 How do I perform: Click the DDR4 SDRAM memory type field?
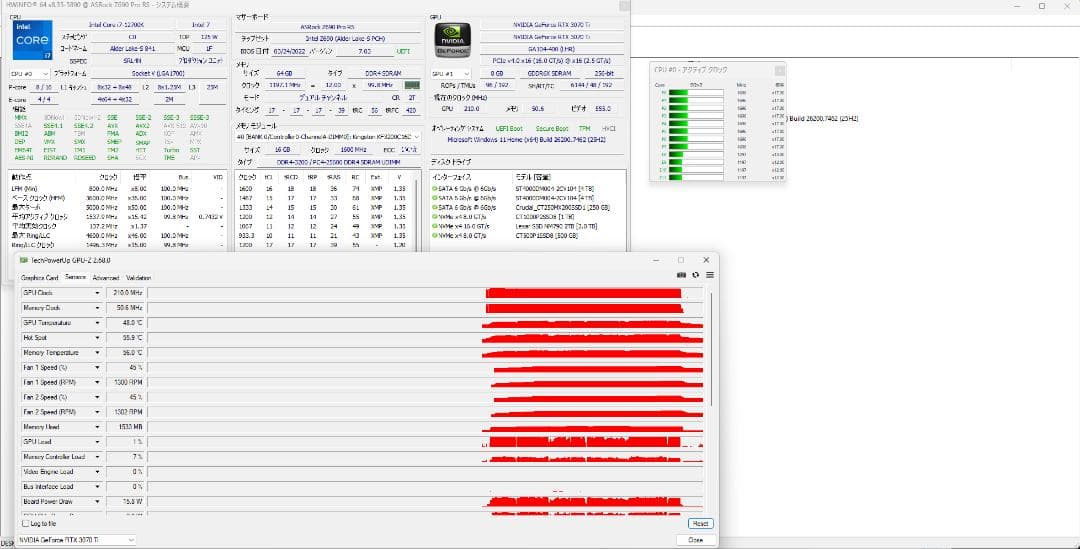coord(383,74)
